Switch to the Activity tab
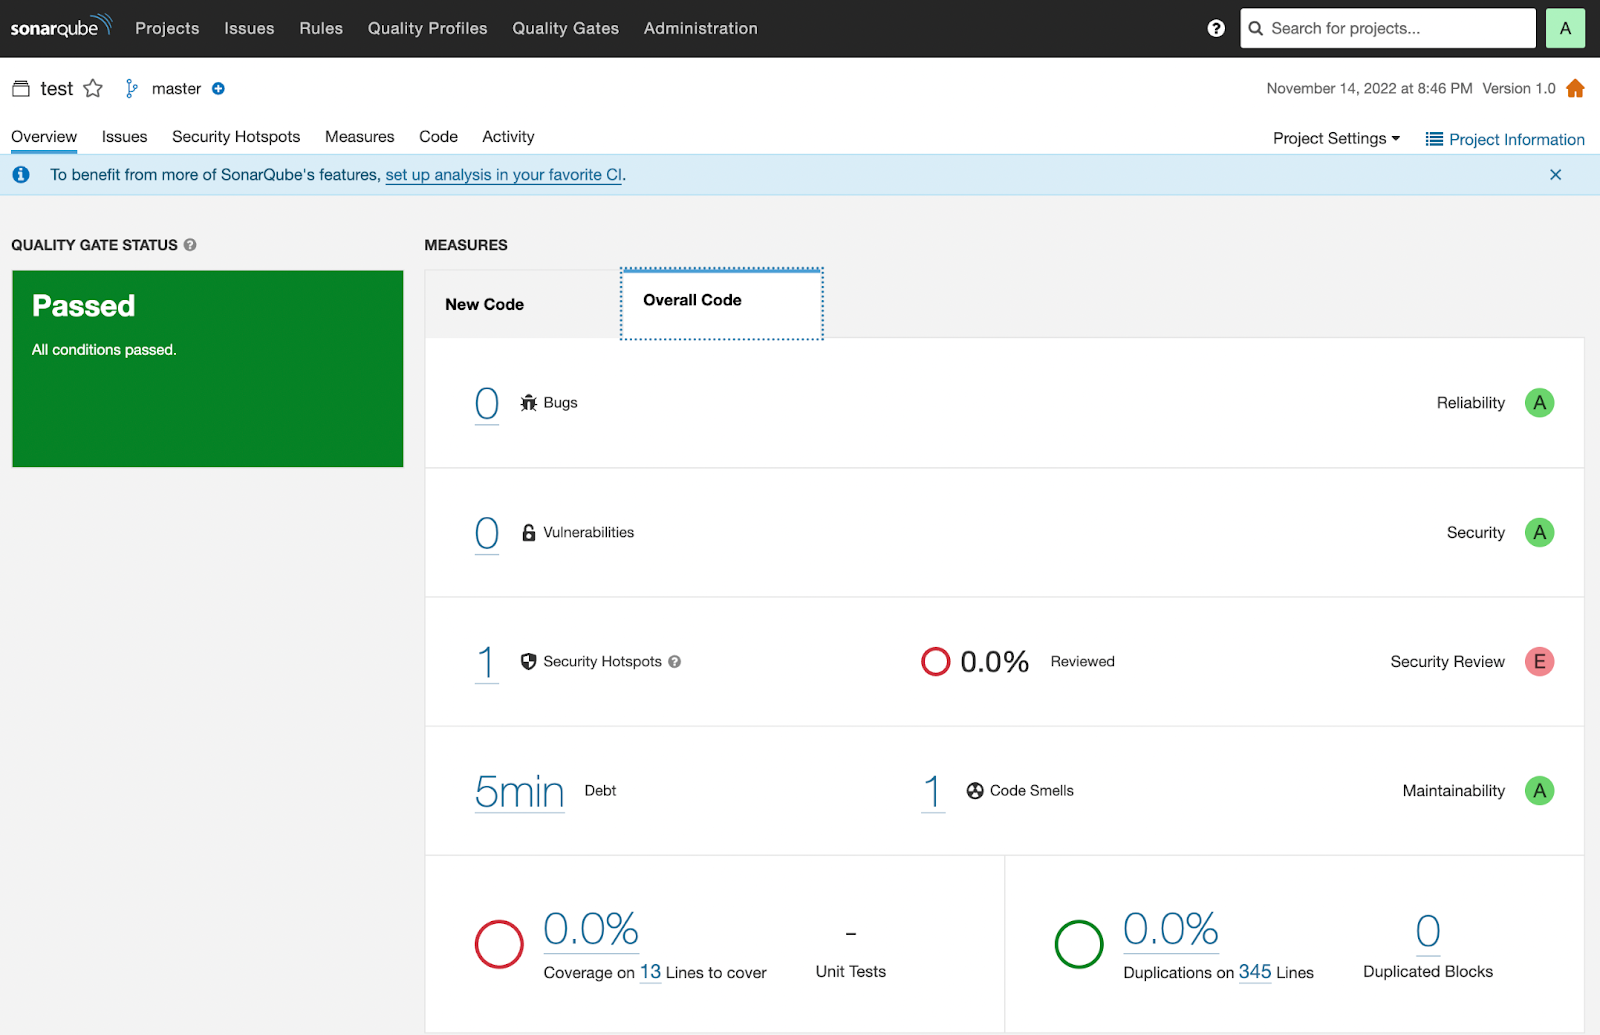The image size is (1600, 1035). (x=507, y=136)
